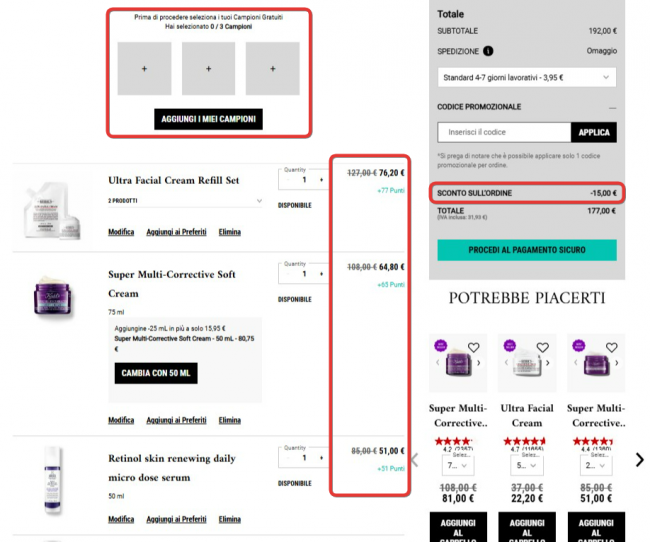Click Elimina for Super Multi-Corrective Soft Cream

pos(229,420)
